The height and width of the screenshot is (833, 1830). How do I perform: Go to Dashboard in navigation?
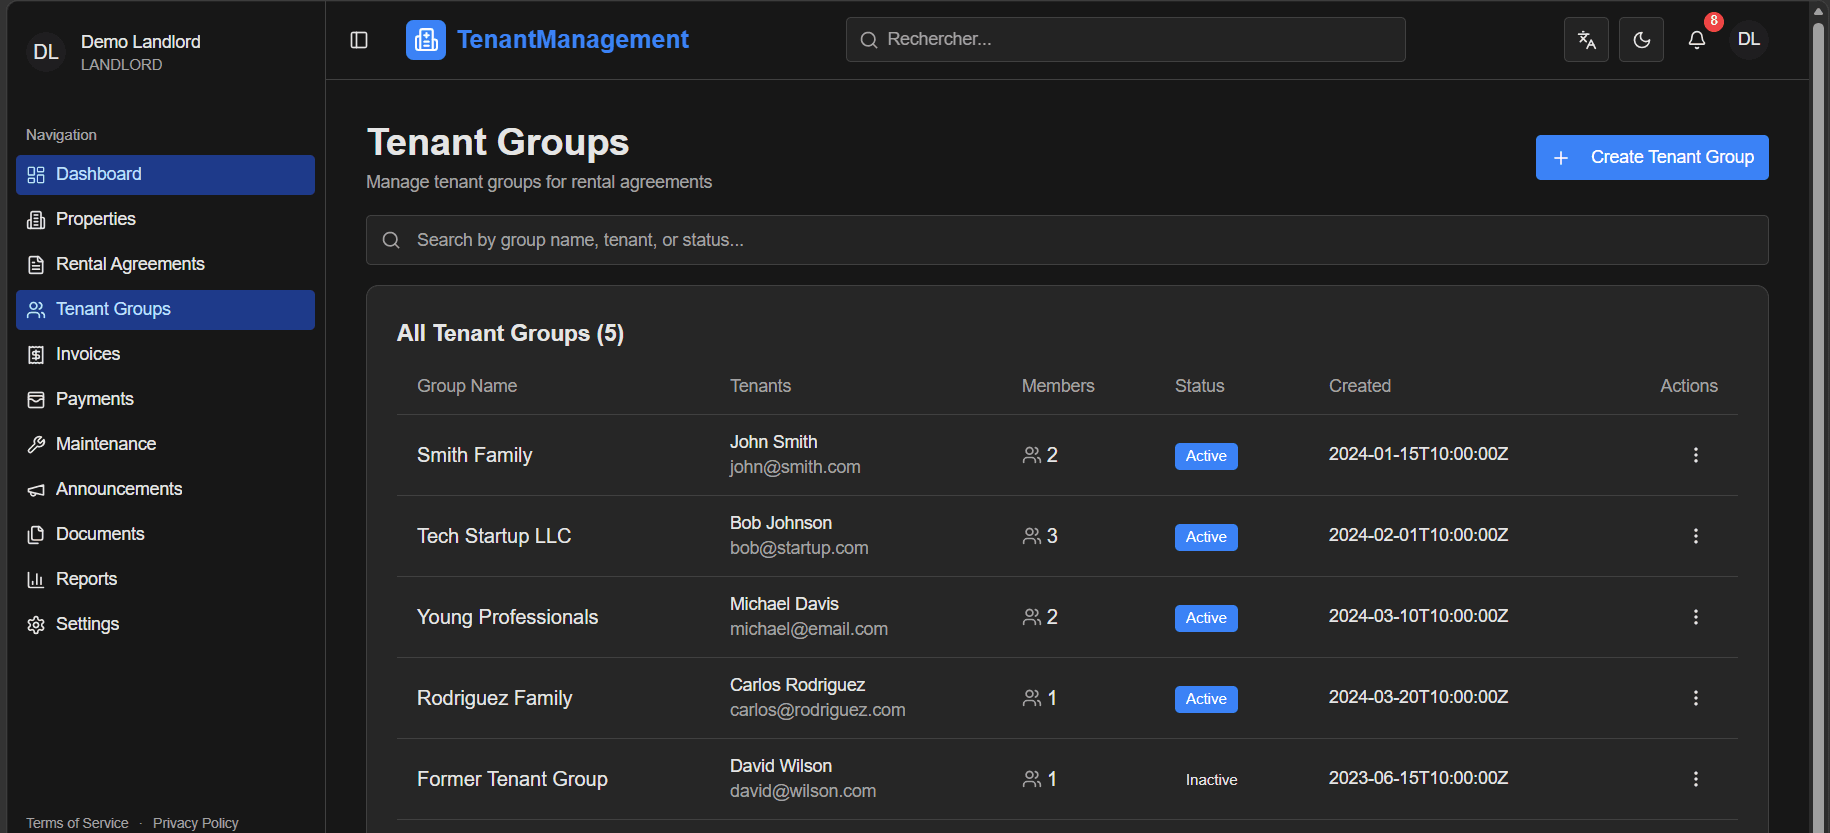pyautogui.click(x=165, y=175)
